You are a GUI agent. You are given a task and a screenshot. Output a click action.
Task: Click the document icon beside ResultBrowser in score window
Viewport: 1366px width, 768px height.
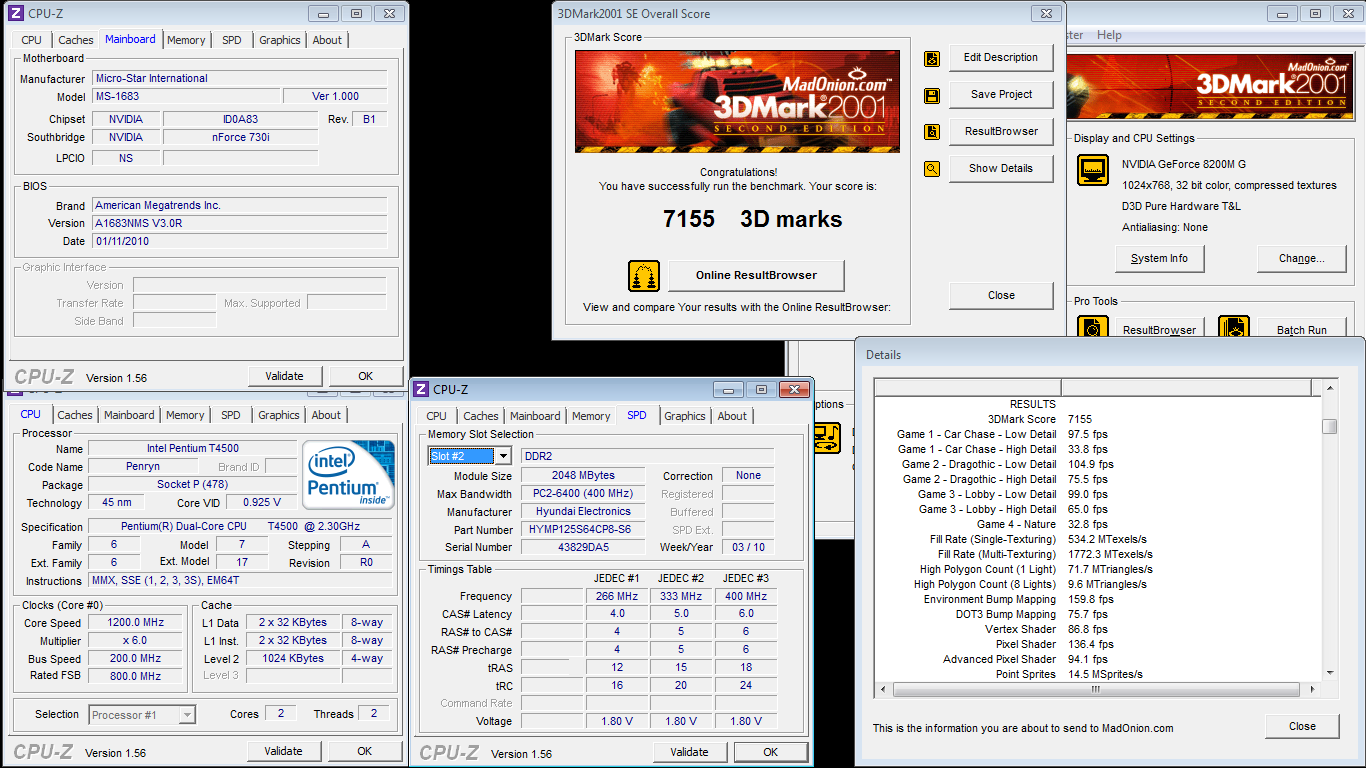(932, 132)
